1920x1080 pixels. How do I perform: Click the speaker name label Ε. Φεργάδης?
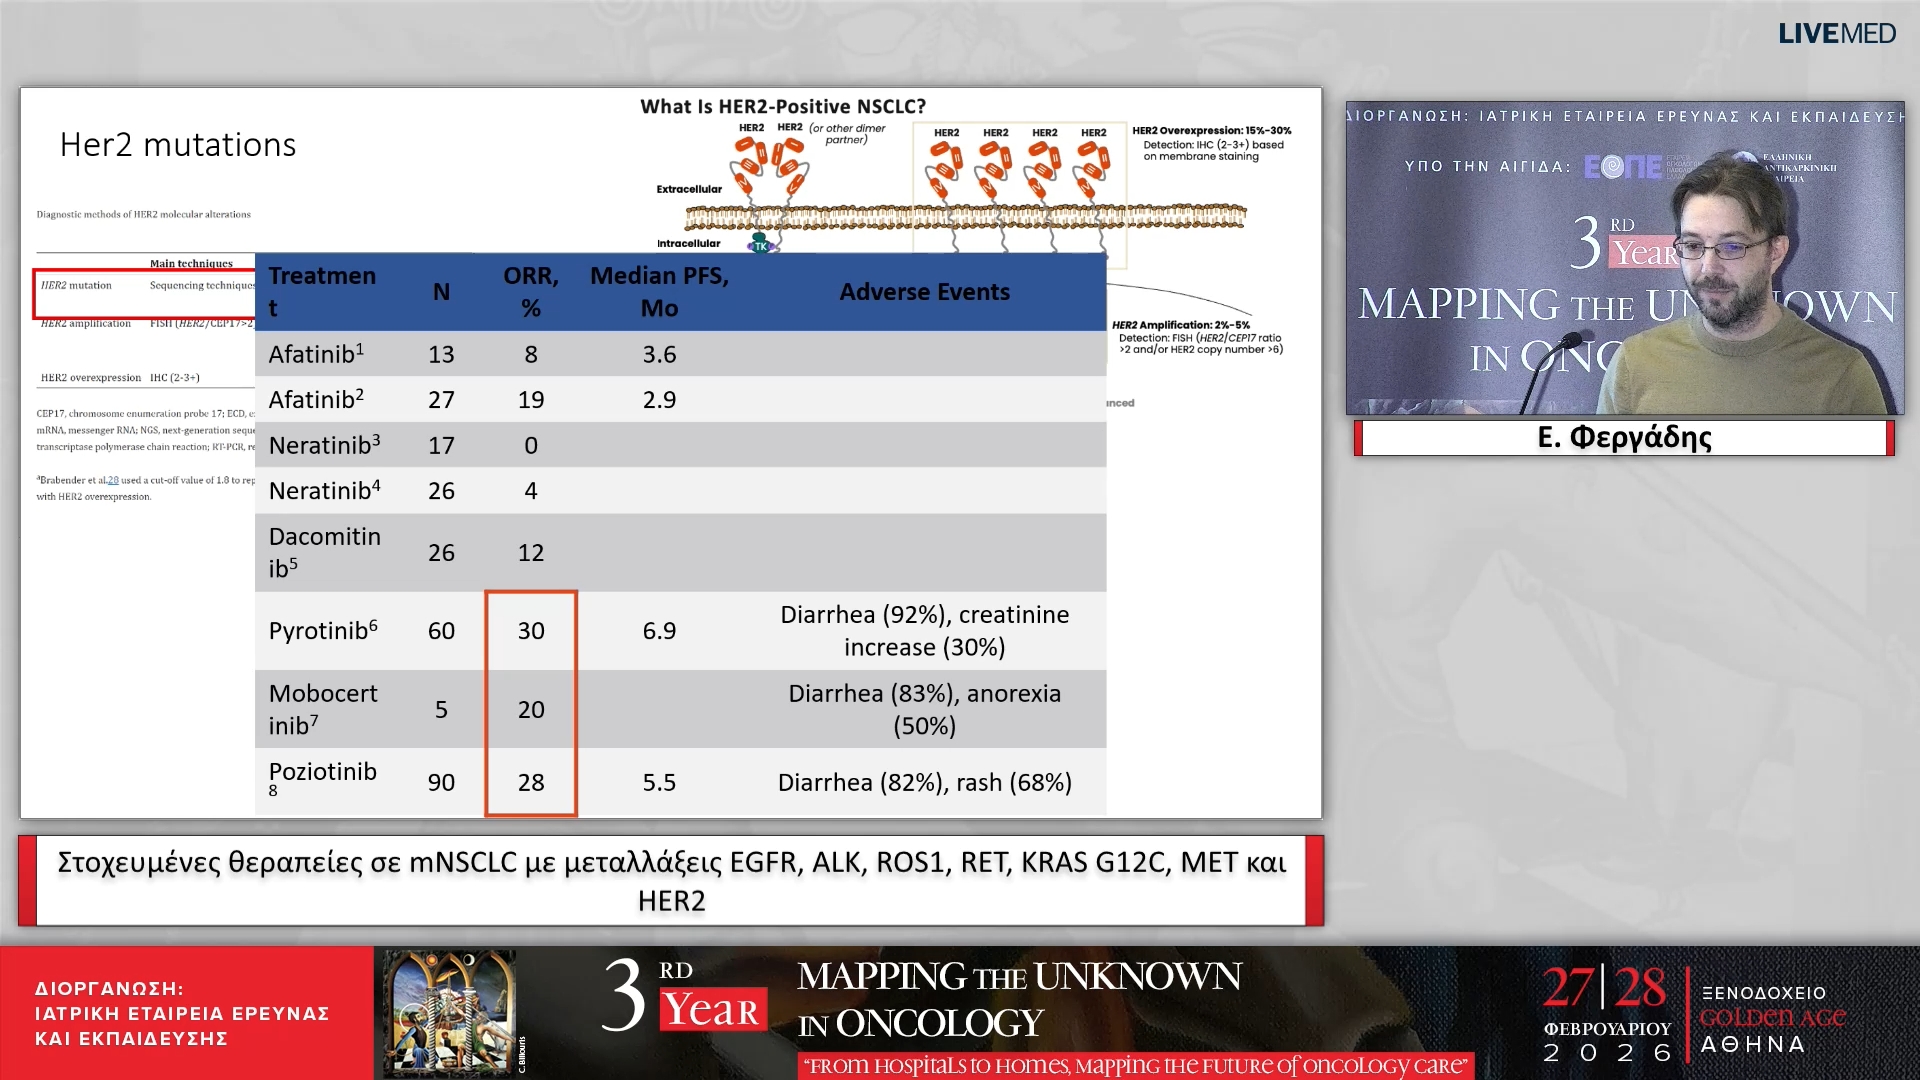tap(1624, 438)
